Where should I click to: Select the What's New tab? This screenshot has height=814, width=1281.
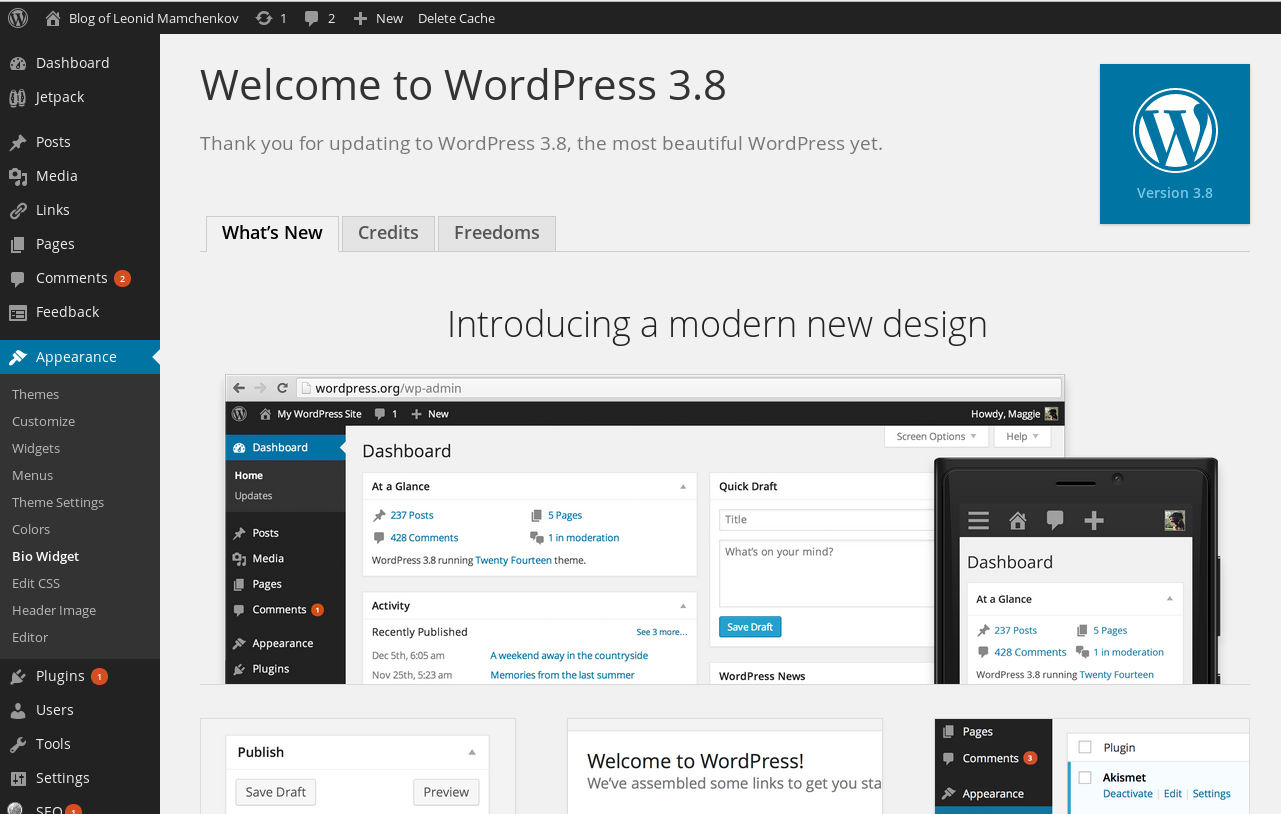(x=272, y=233)
